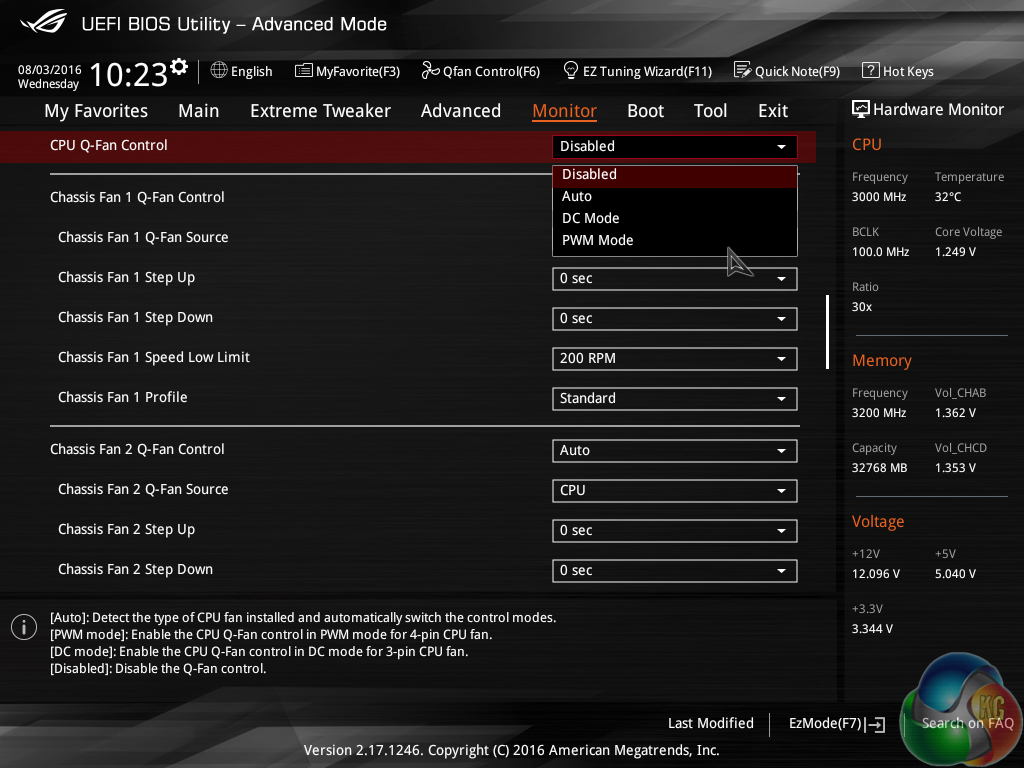Click the MyFavorite list icon
The width and height of the screenshot is (1024, 768).
(x=303, y=71)
